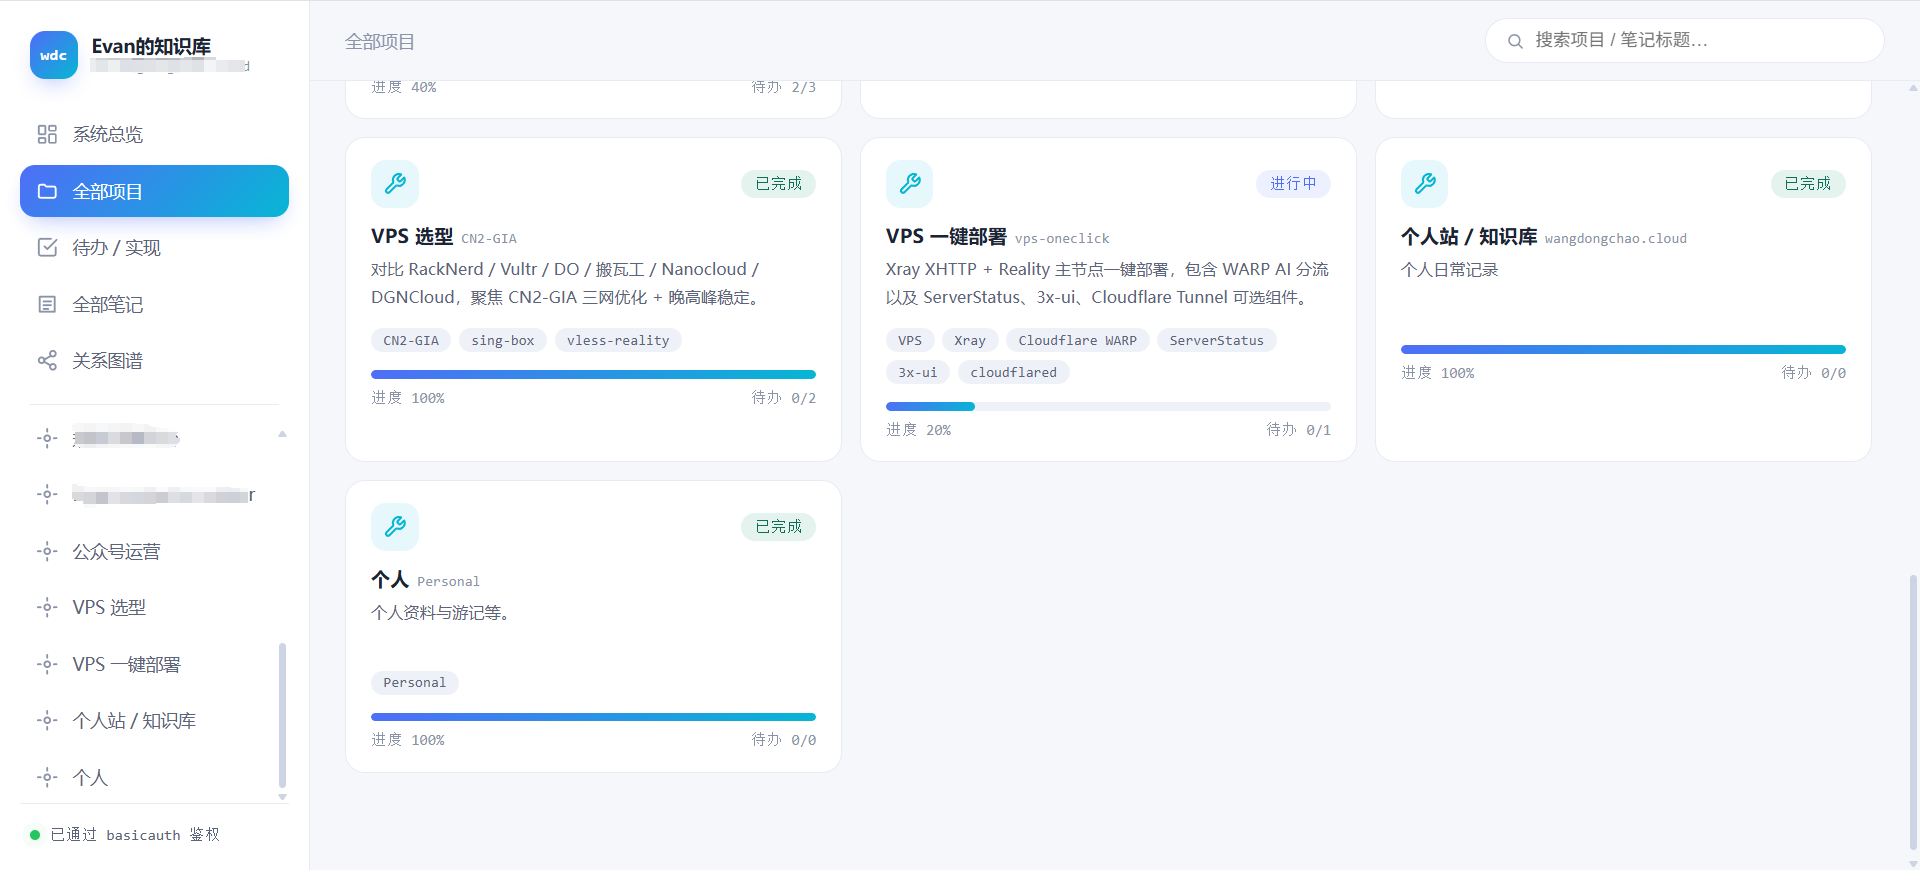Viewport: 1920px width, 870px height.
Task: Click the node icon beside 公众号运营
Action: tap(47, 551)
